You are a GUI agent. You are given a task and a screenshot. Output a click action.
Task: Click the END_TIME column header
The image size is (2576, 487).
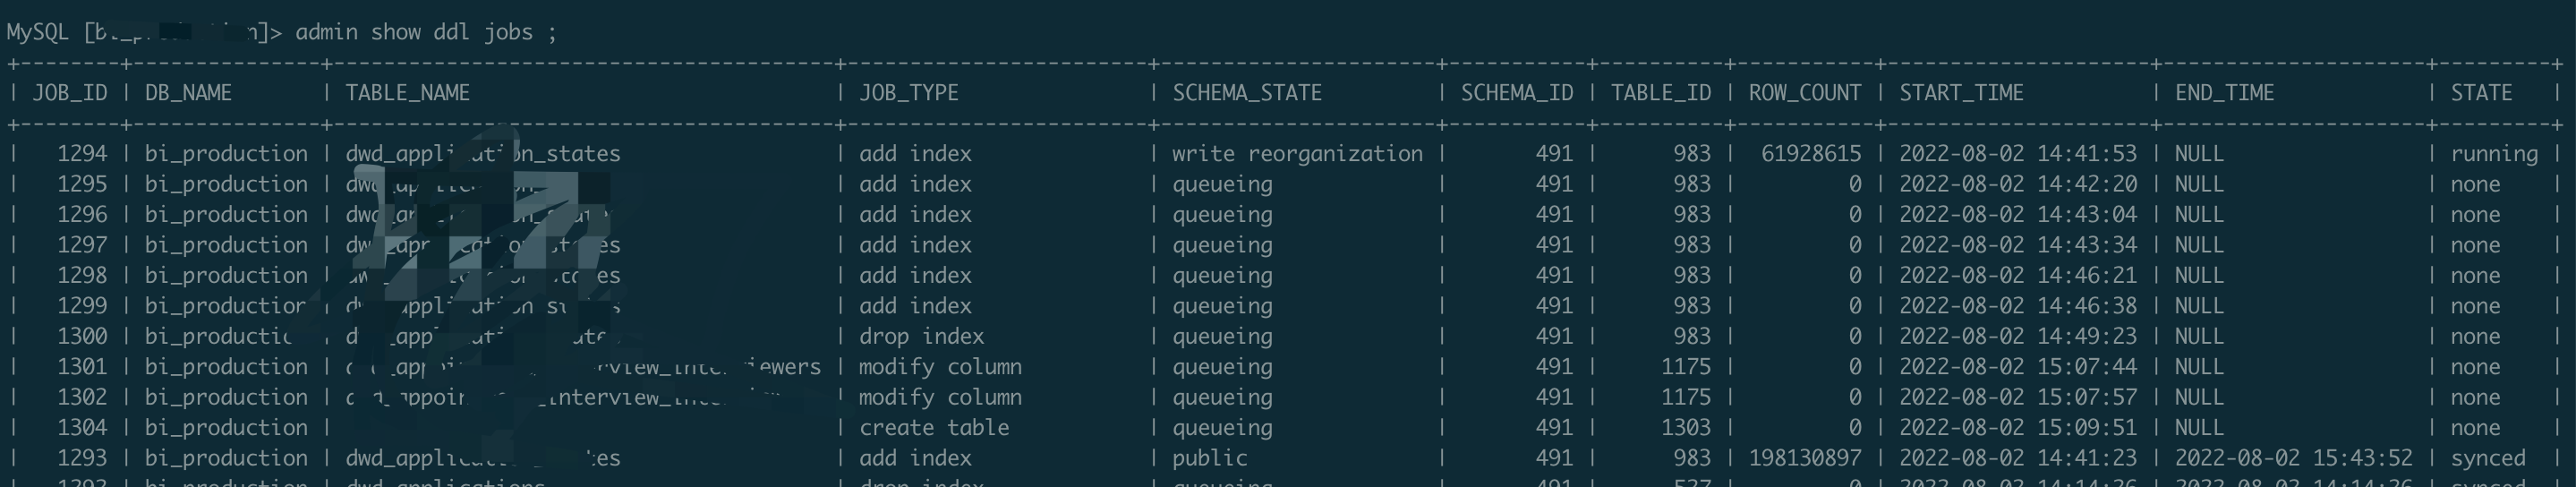(x=2224, y=93)
